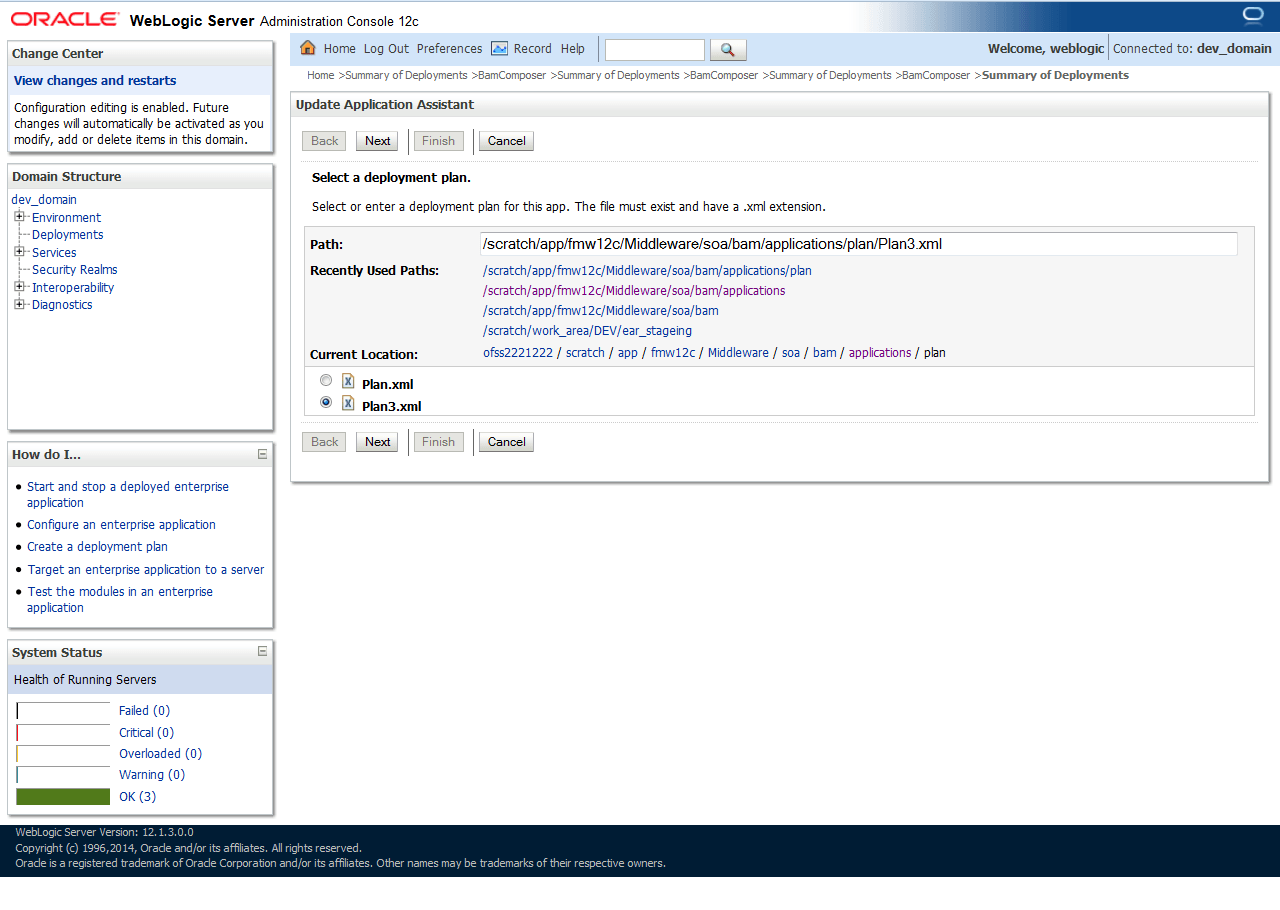The width and height of the screenshot is (1280, 910).
Task: Select Deployments in the Domain Structure tree
Action: (x=67, y=235)
